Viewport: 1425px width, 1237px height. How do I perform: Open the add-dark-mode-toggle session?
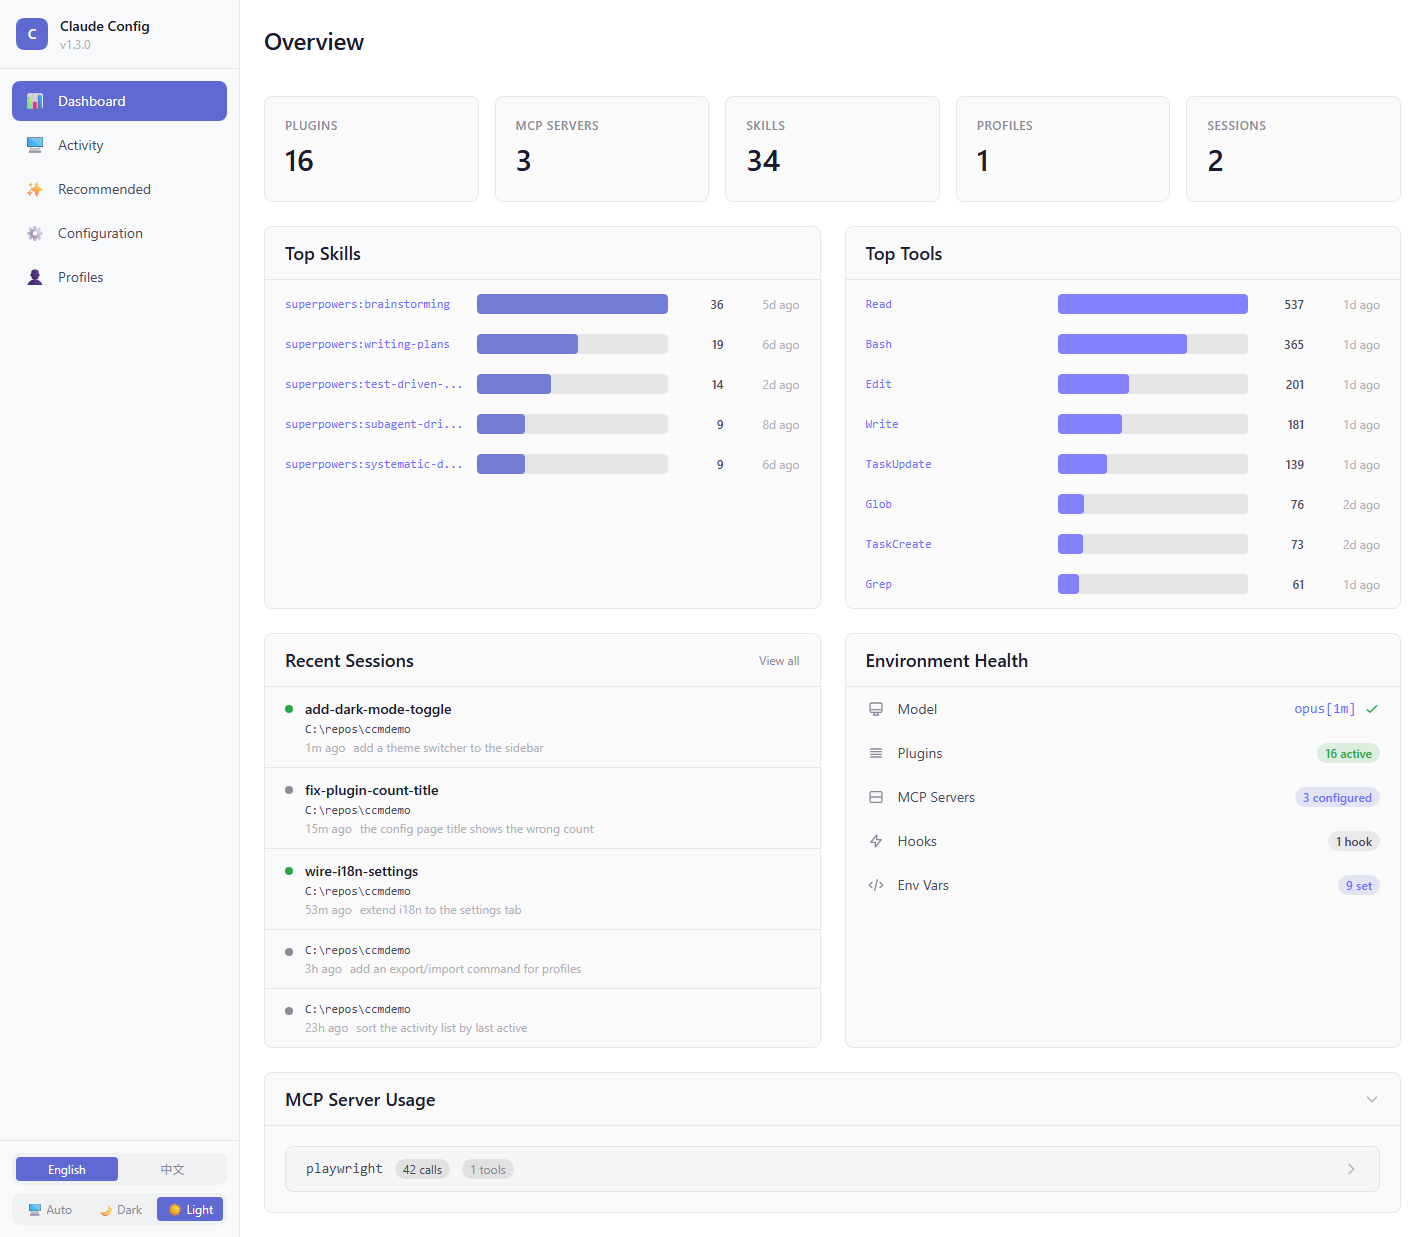click(542, 727)
